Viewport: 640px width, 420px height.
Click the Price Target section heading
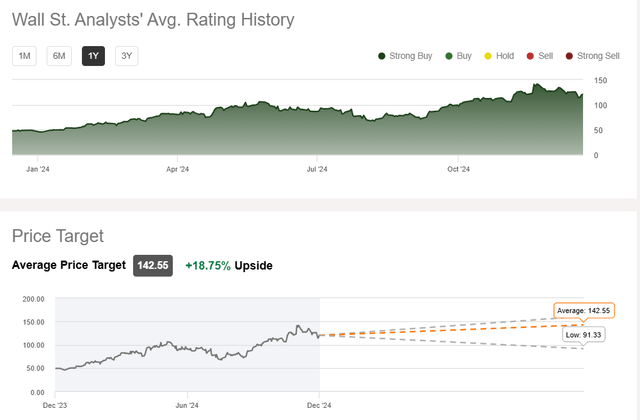(x=58, y=236)
